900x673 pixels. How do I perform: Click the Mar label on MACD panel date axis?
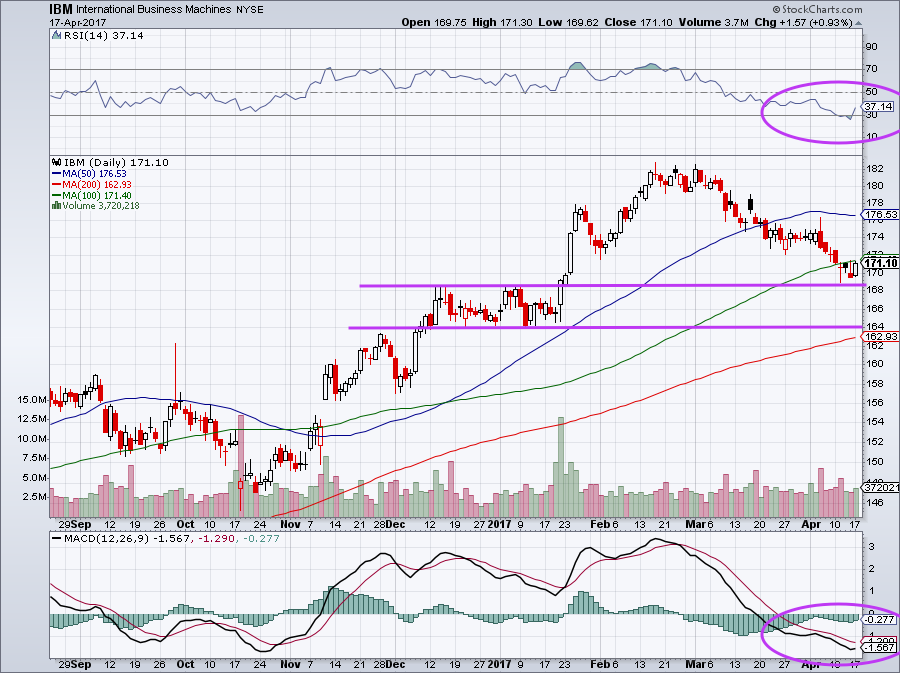click(x=696, y=664)
